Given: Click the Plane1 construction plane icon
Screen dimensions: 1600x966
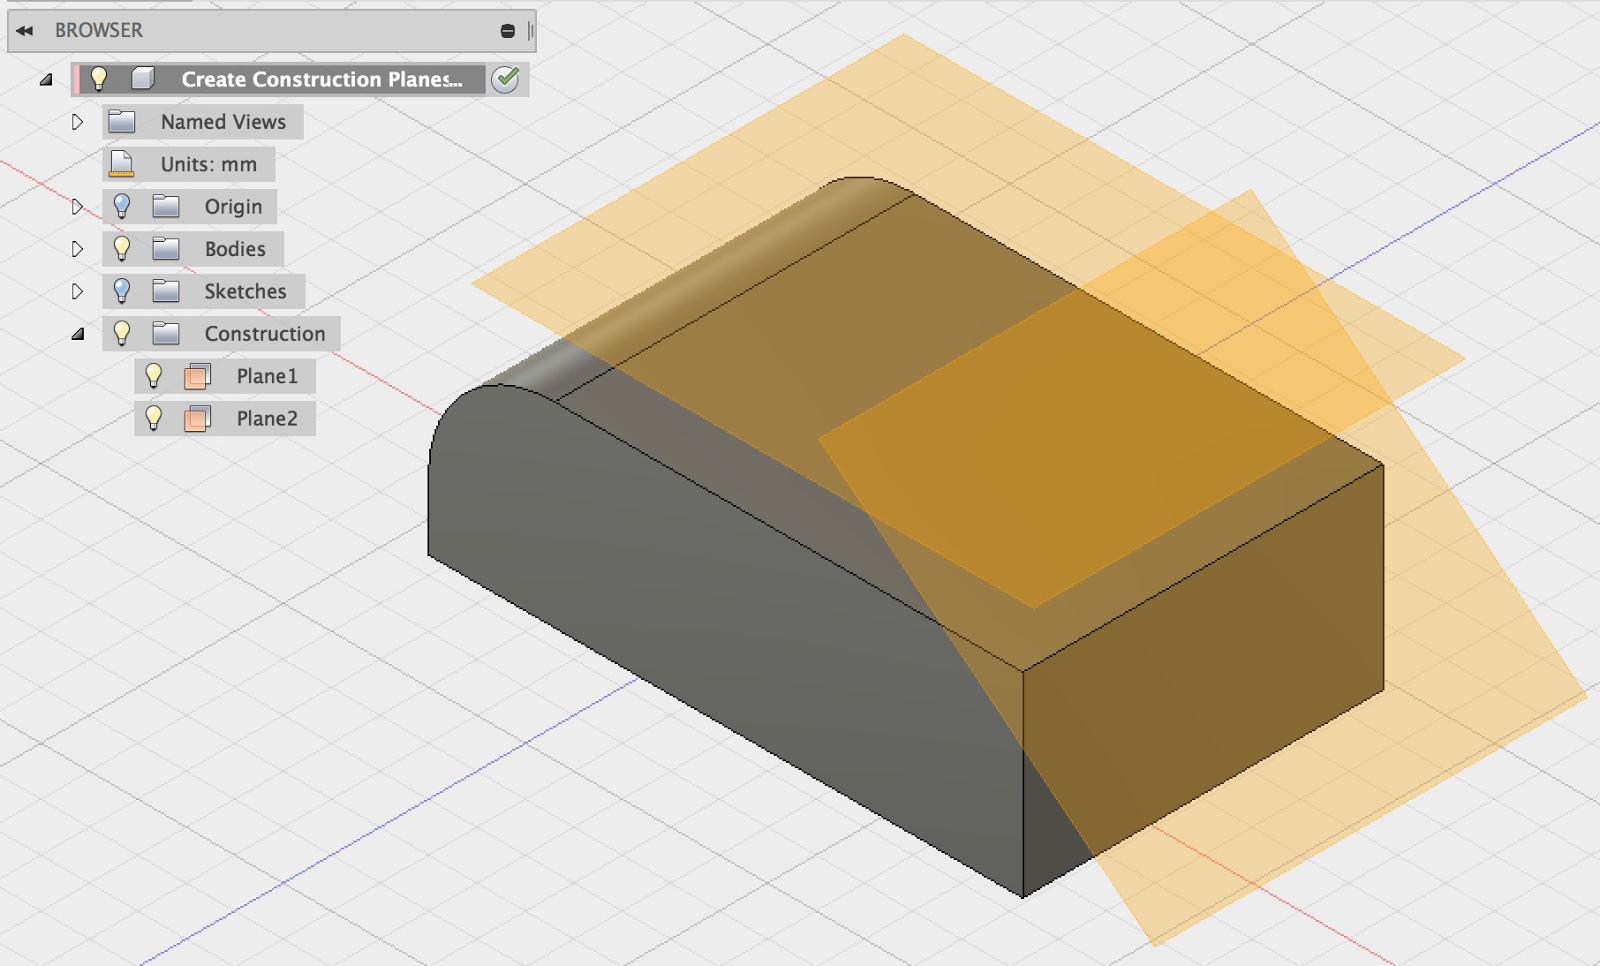Looking at the screenshot, I should point(198,377).
